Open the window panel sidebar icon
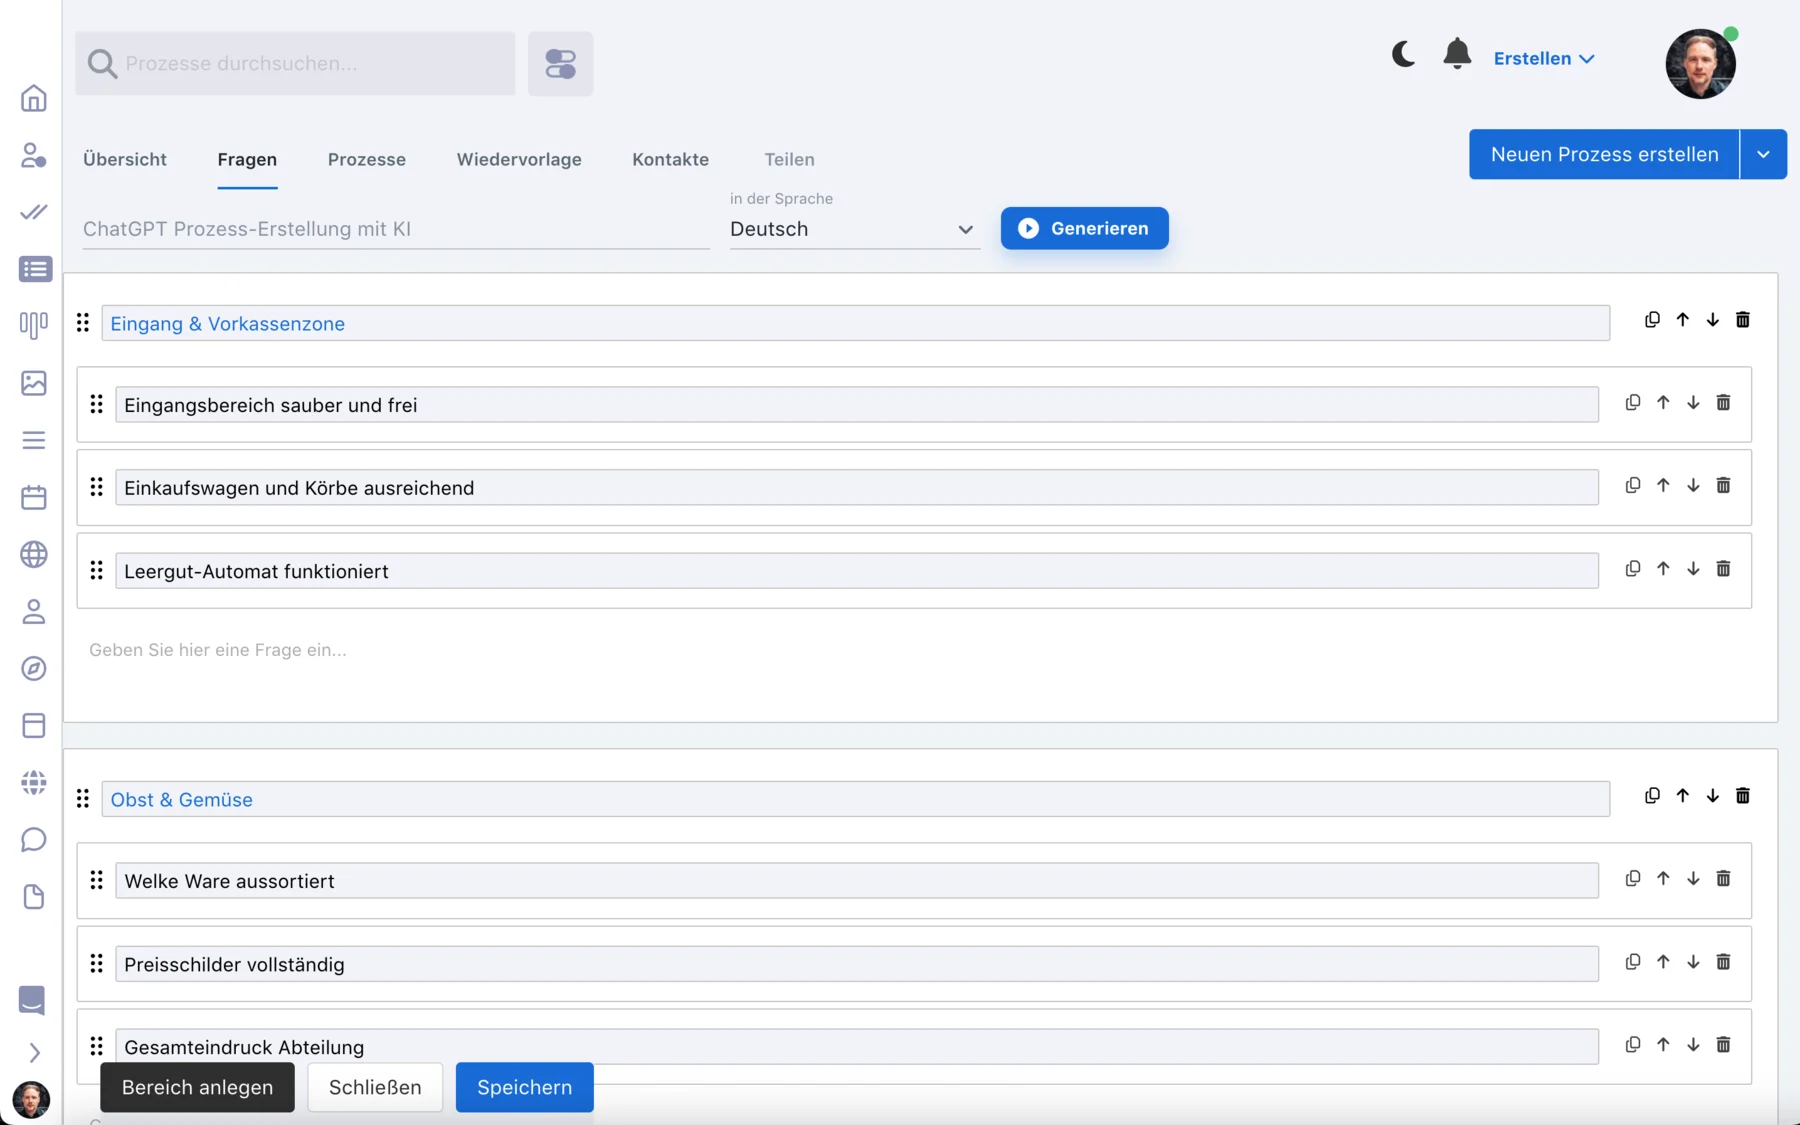This screenshot has width=1800, height=1125. (34, 725)
